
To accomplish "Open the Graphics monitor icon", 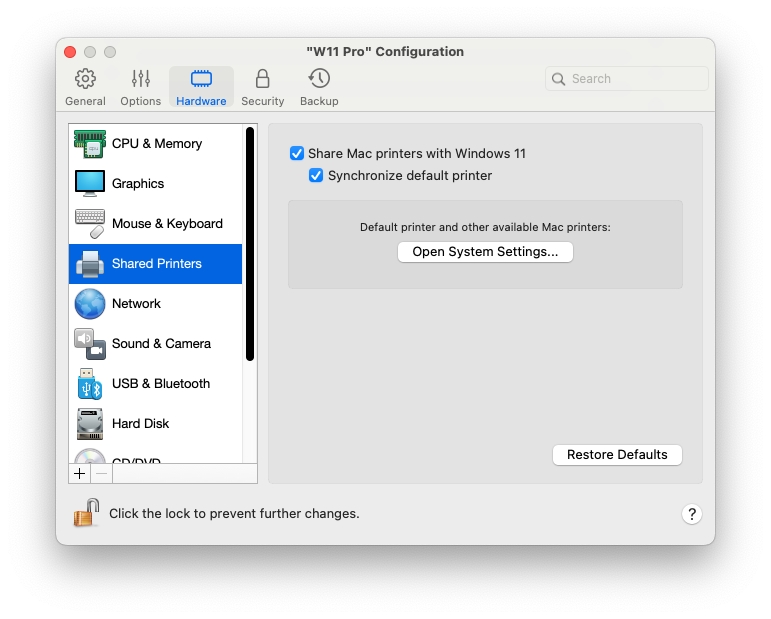I will click(90, 184).
